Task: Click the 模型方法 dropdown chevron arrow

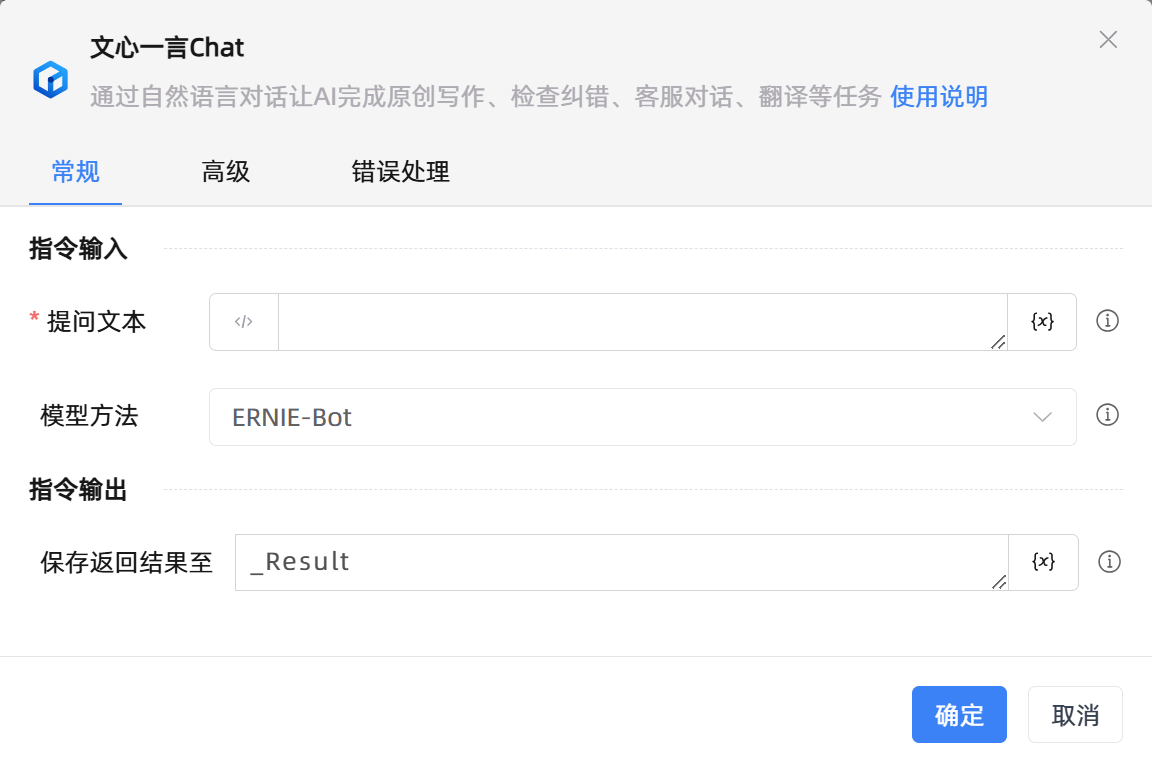Action: 1042,417
